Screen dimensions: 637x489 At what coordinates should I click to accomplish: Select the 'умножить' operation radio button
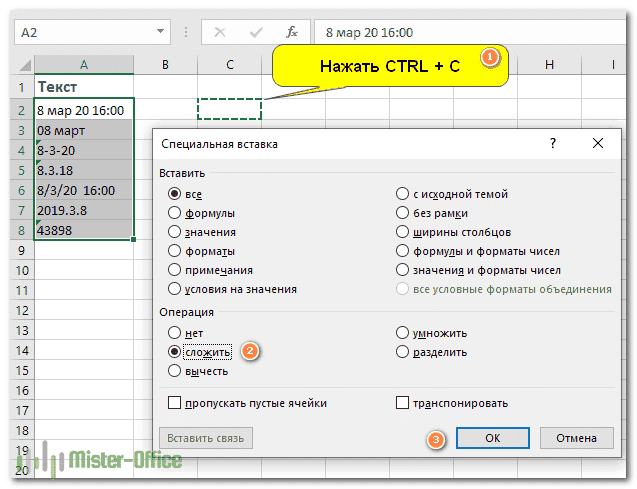point(402,333)
